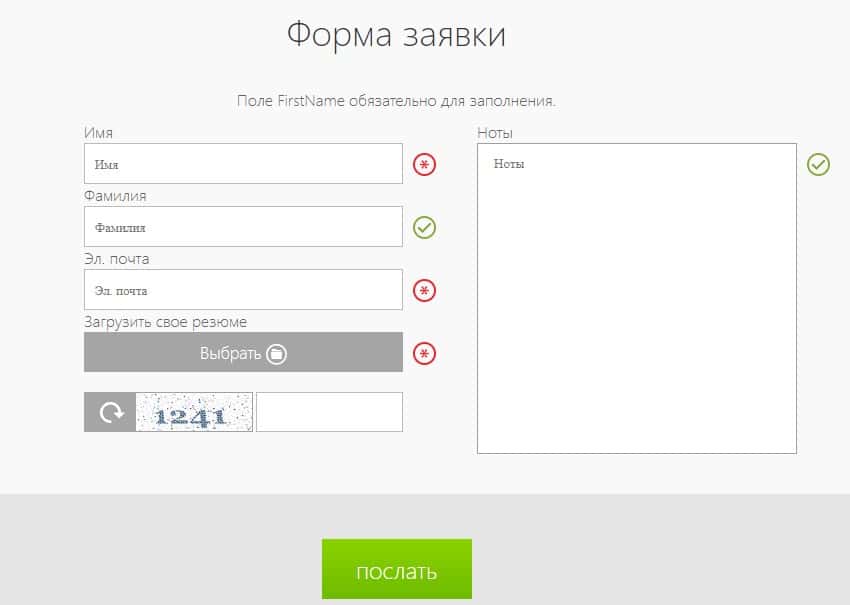Click the red required icon beside Выбрать
Screen dimensions: 850x605
point(424,353)
